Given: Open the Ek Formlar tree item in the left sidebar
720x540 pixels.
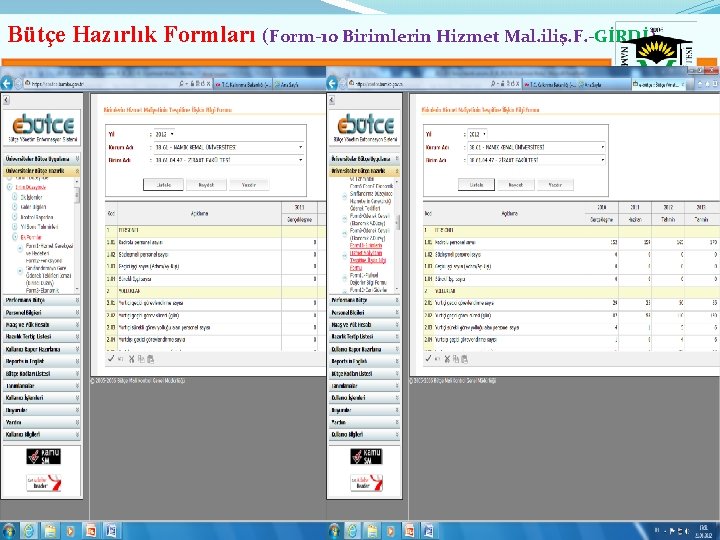Looking at the screenshot, I should click(x=31, y=237).
